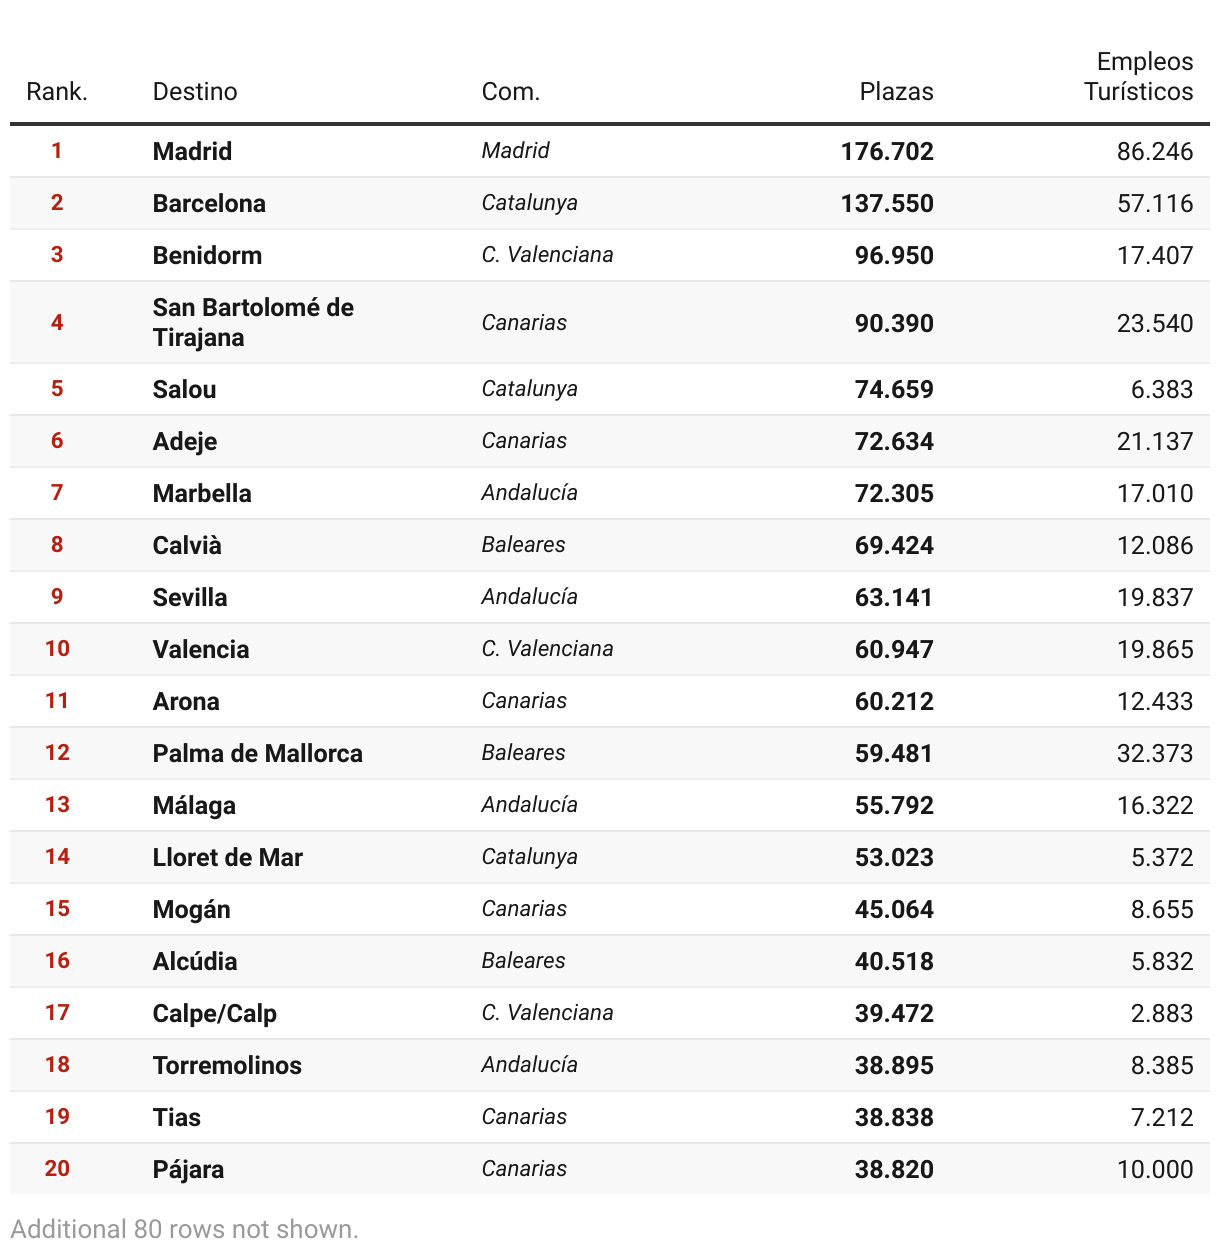Sort table by Plazas header
1220x1254 pixels.
tap(896, 92)
